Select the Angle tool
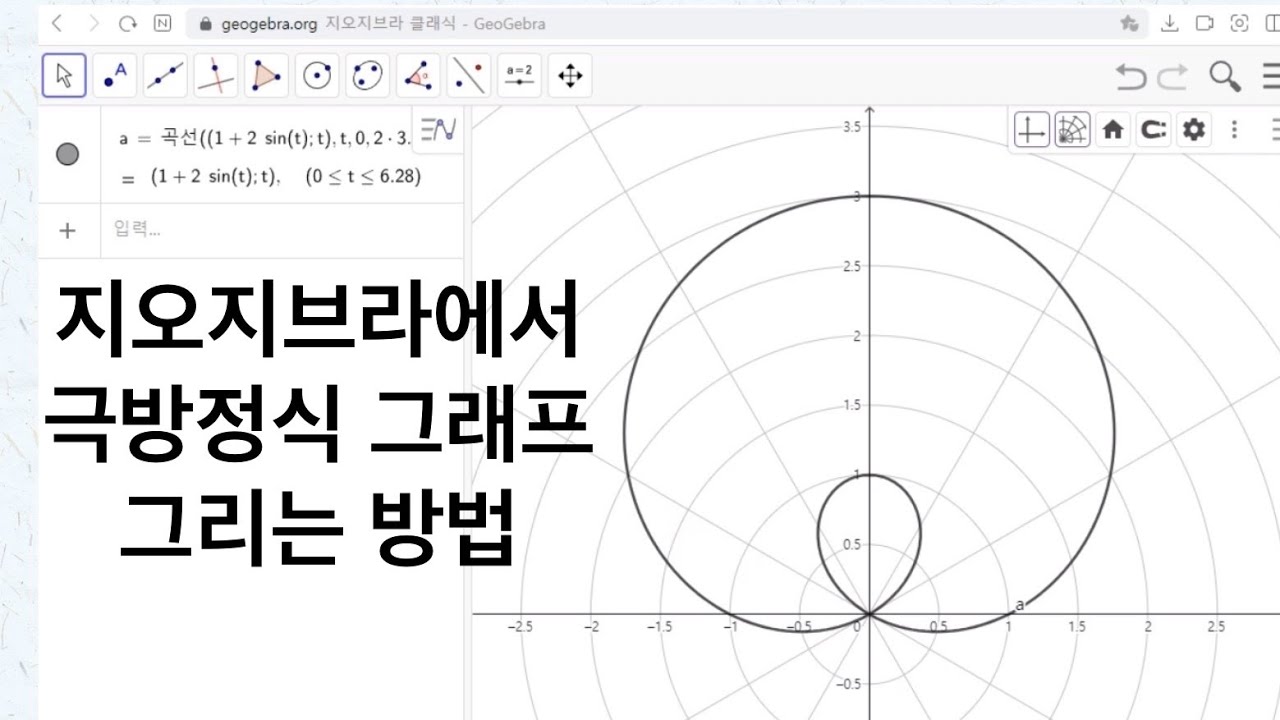 coord(418,75)
